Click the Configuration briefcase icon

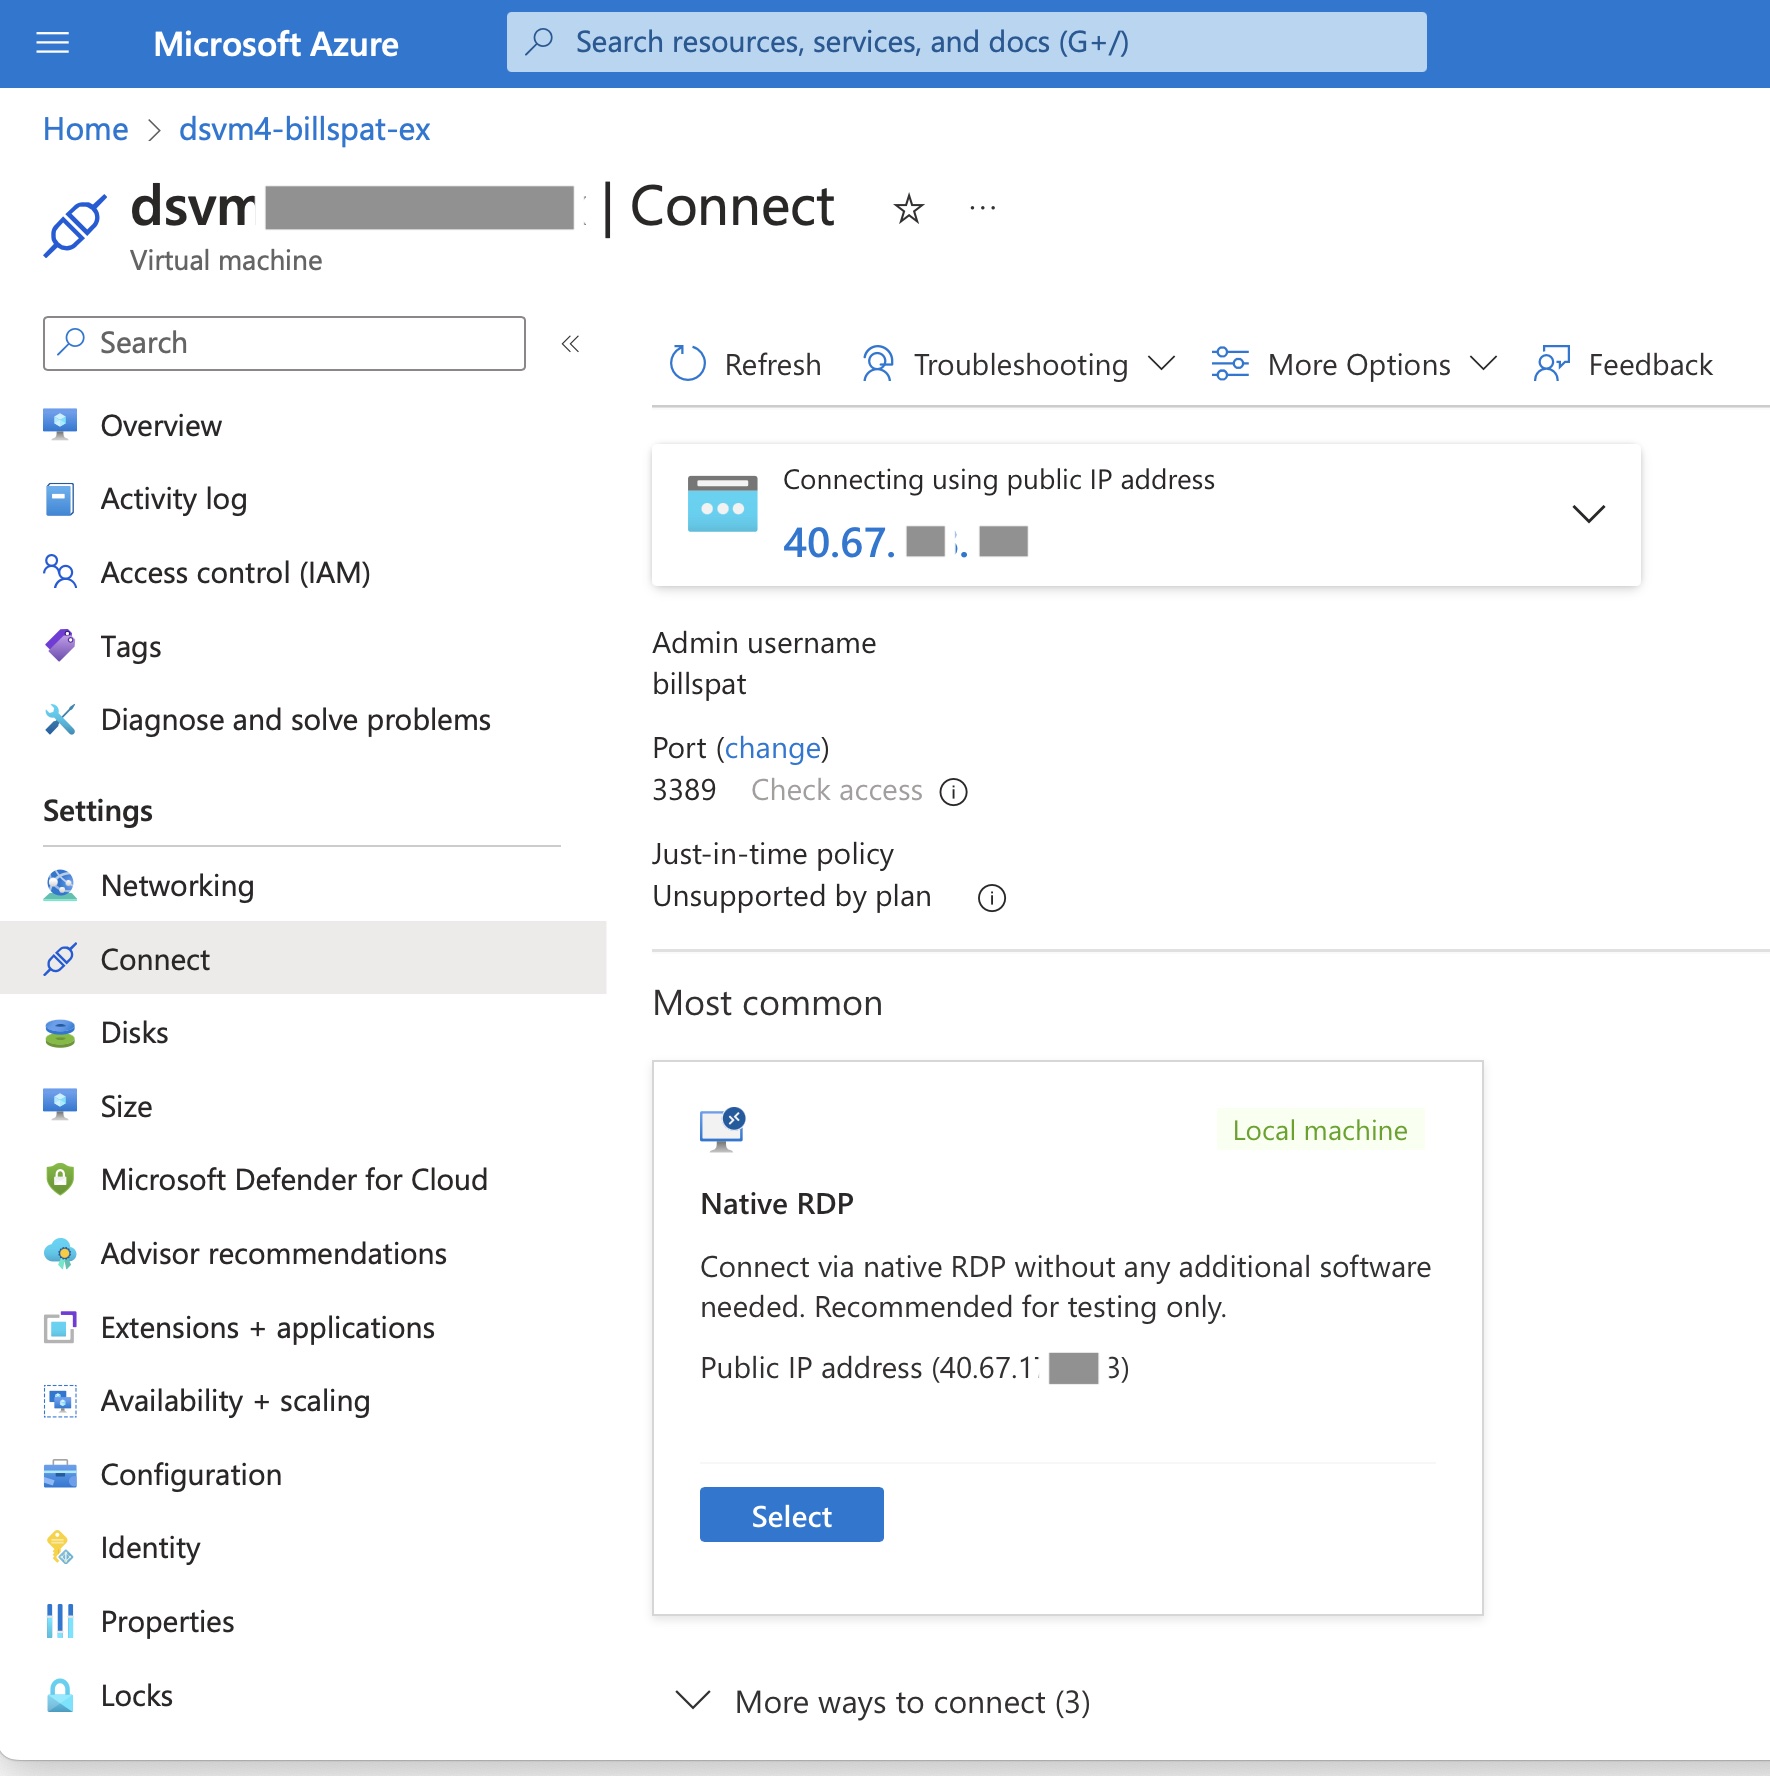(x=60, y=1474)
